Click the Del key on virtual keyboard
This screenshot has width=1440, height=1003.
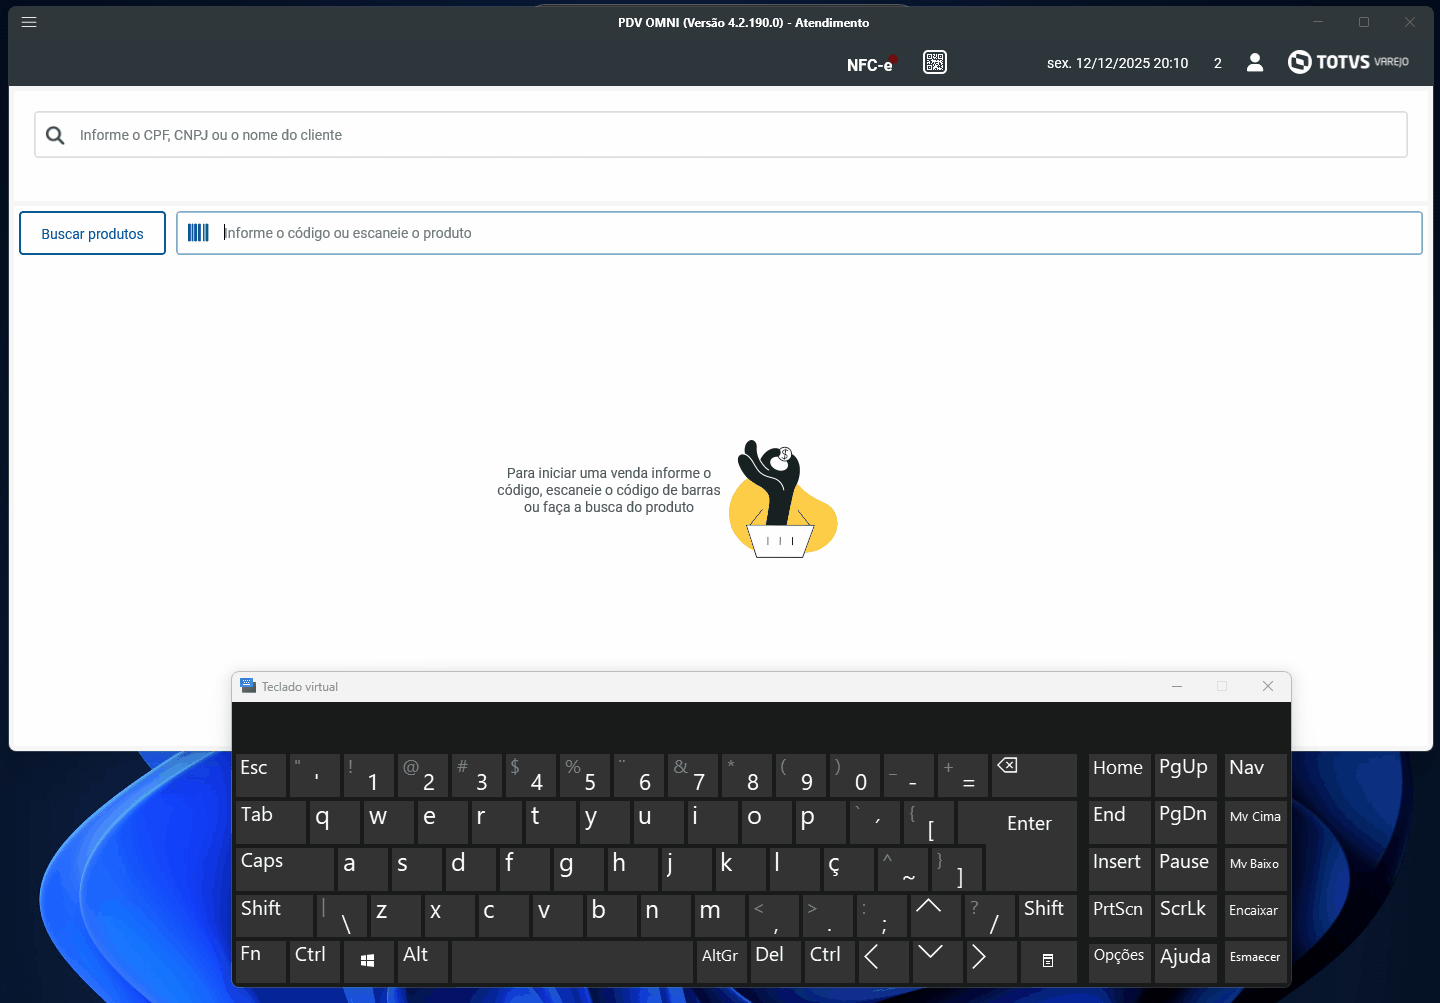pyautogui.click(x=776, y=961)
